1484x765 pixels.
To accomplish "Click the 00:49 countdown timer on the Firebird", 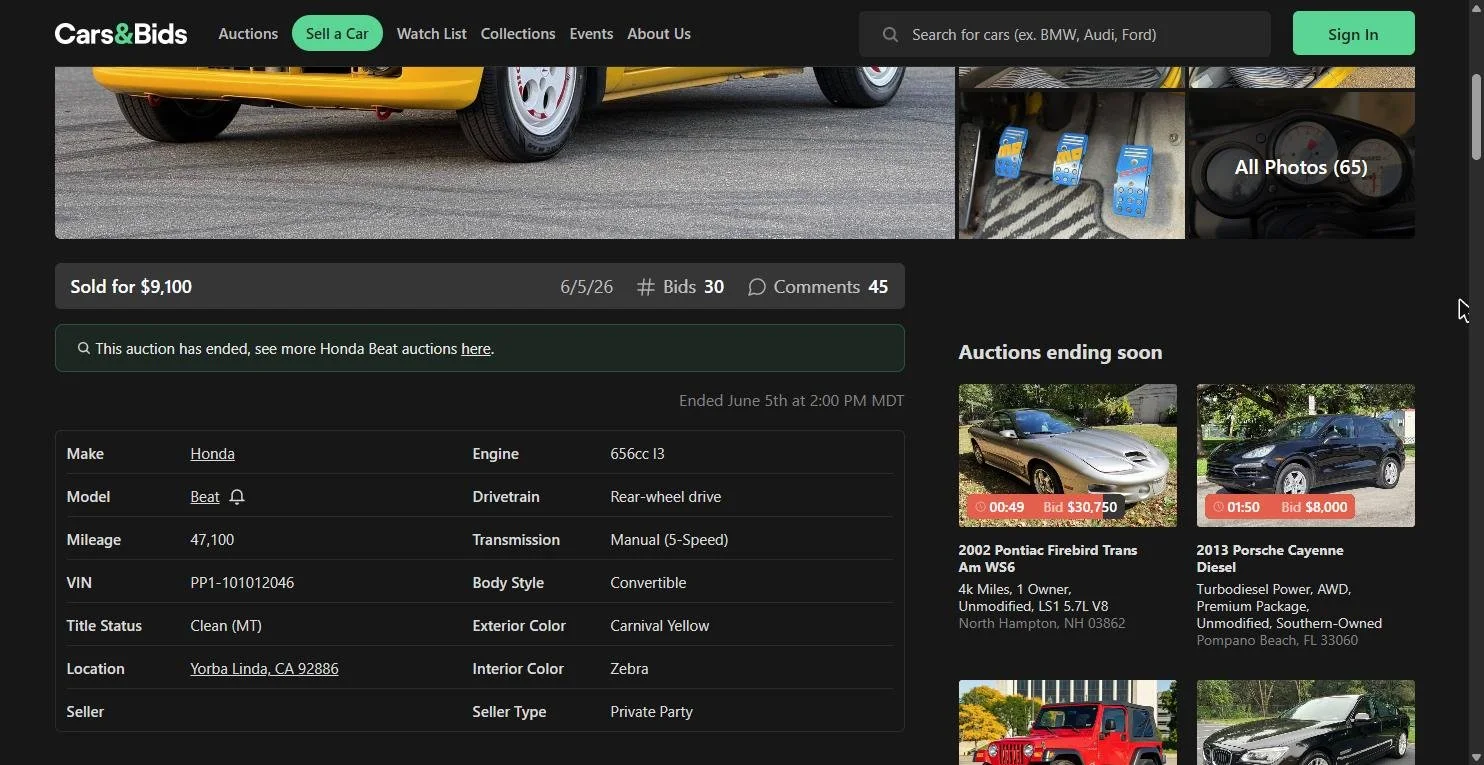I will [999, 507].
